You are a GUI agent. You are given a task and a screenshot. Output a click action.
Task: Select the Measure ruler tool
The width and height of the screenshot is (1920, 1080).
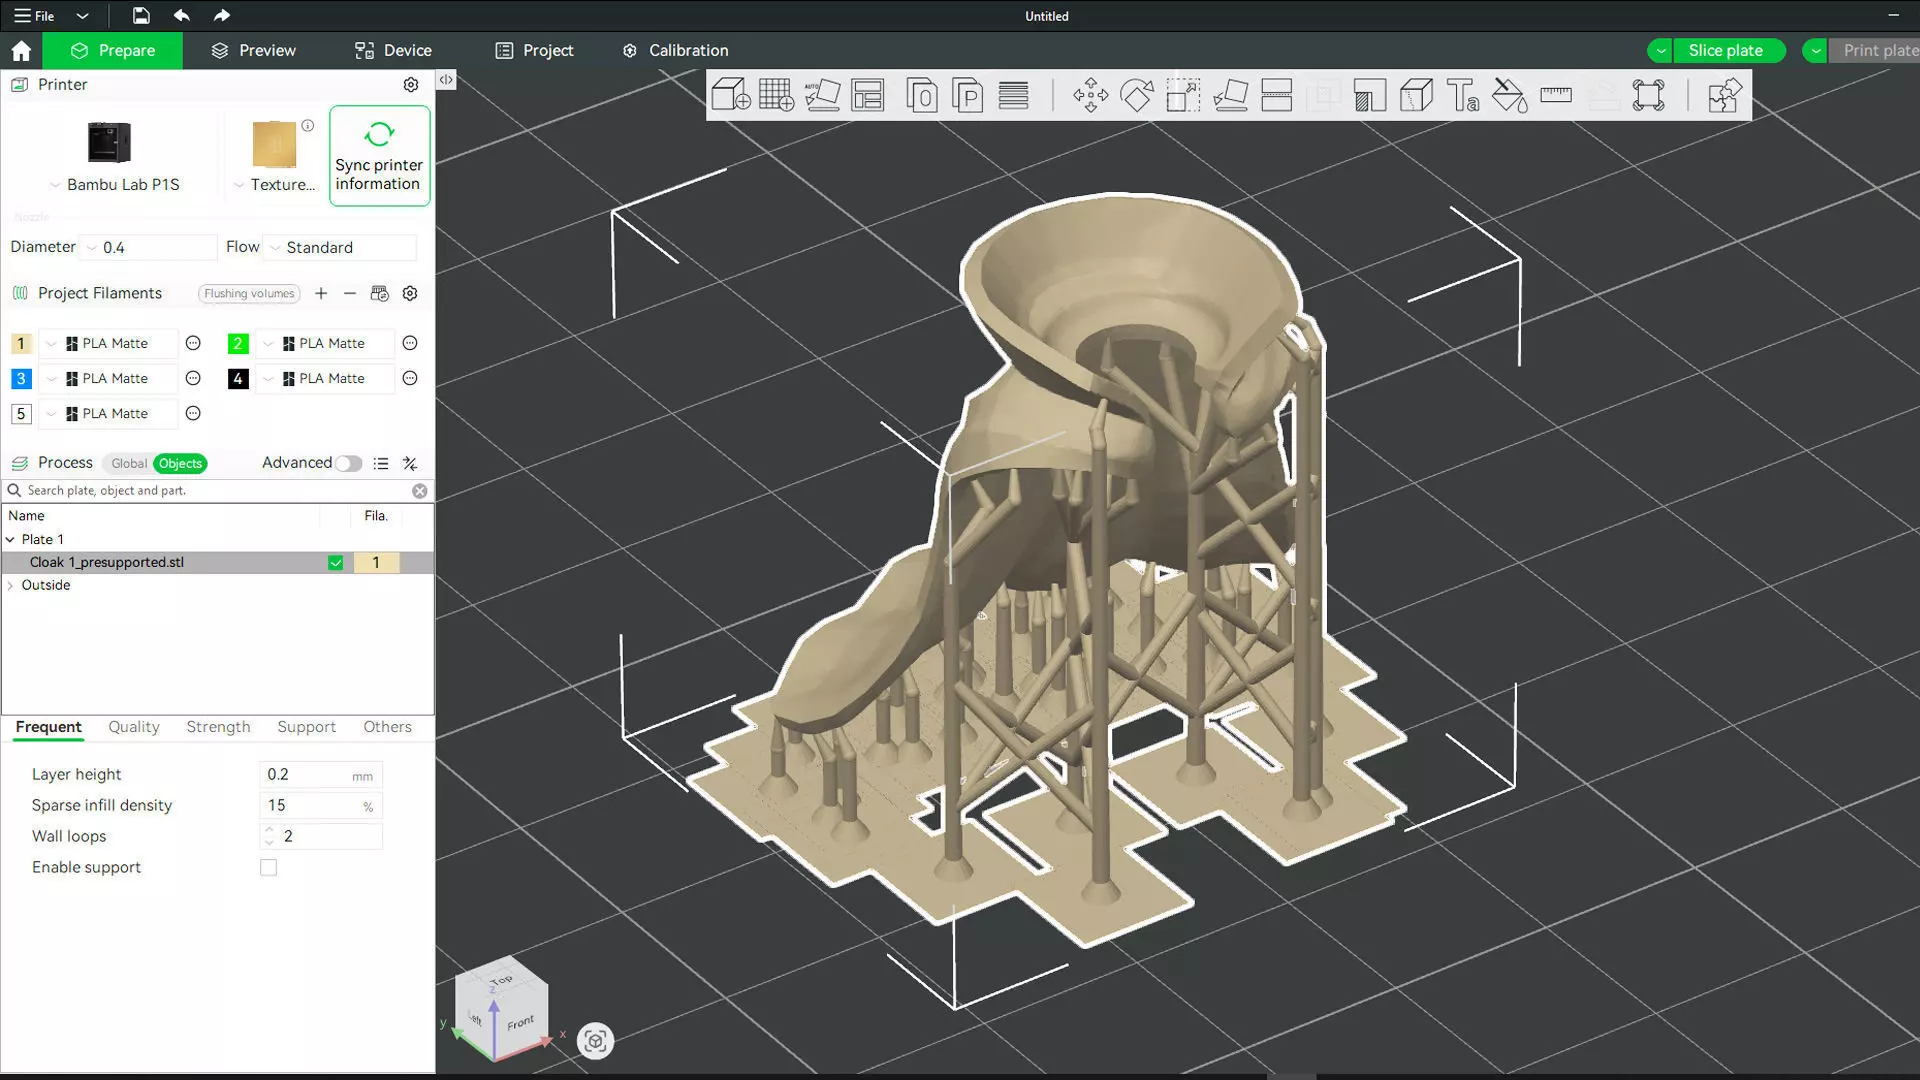(1556, 96)
